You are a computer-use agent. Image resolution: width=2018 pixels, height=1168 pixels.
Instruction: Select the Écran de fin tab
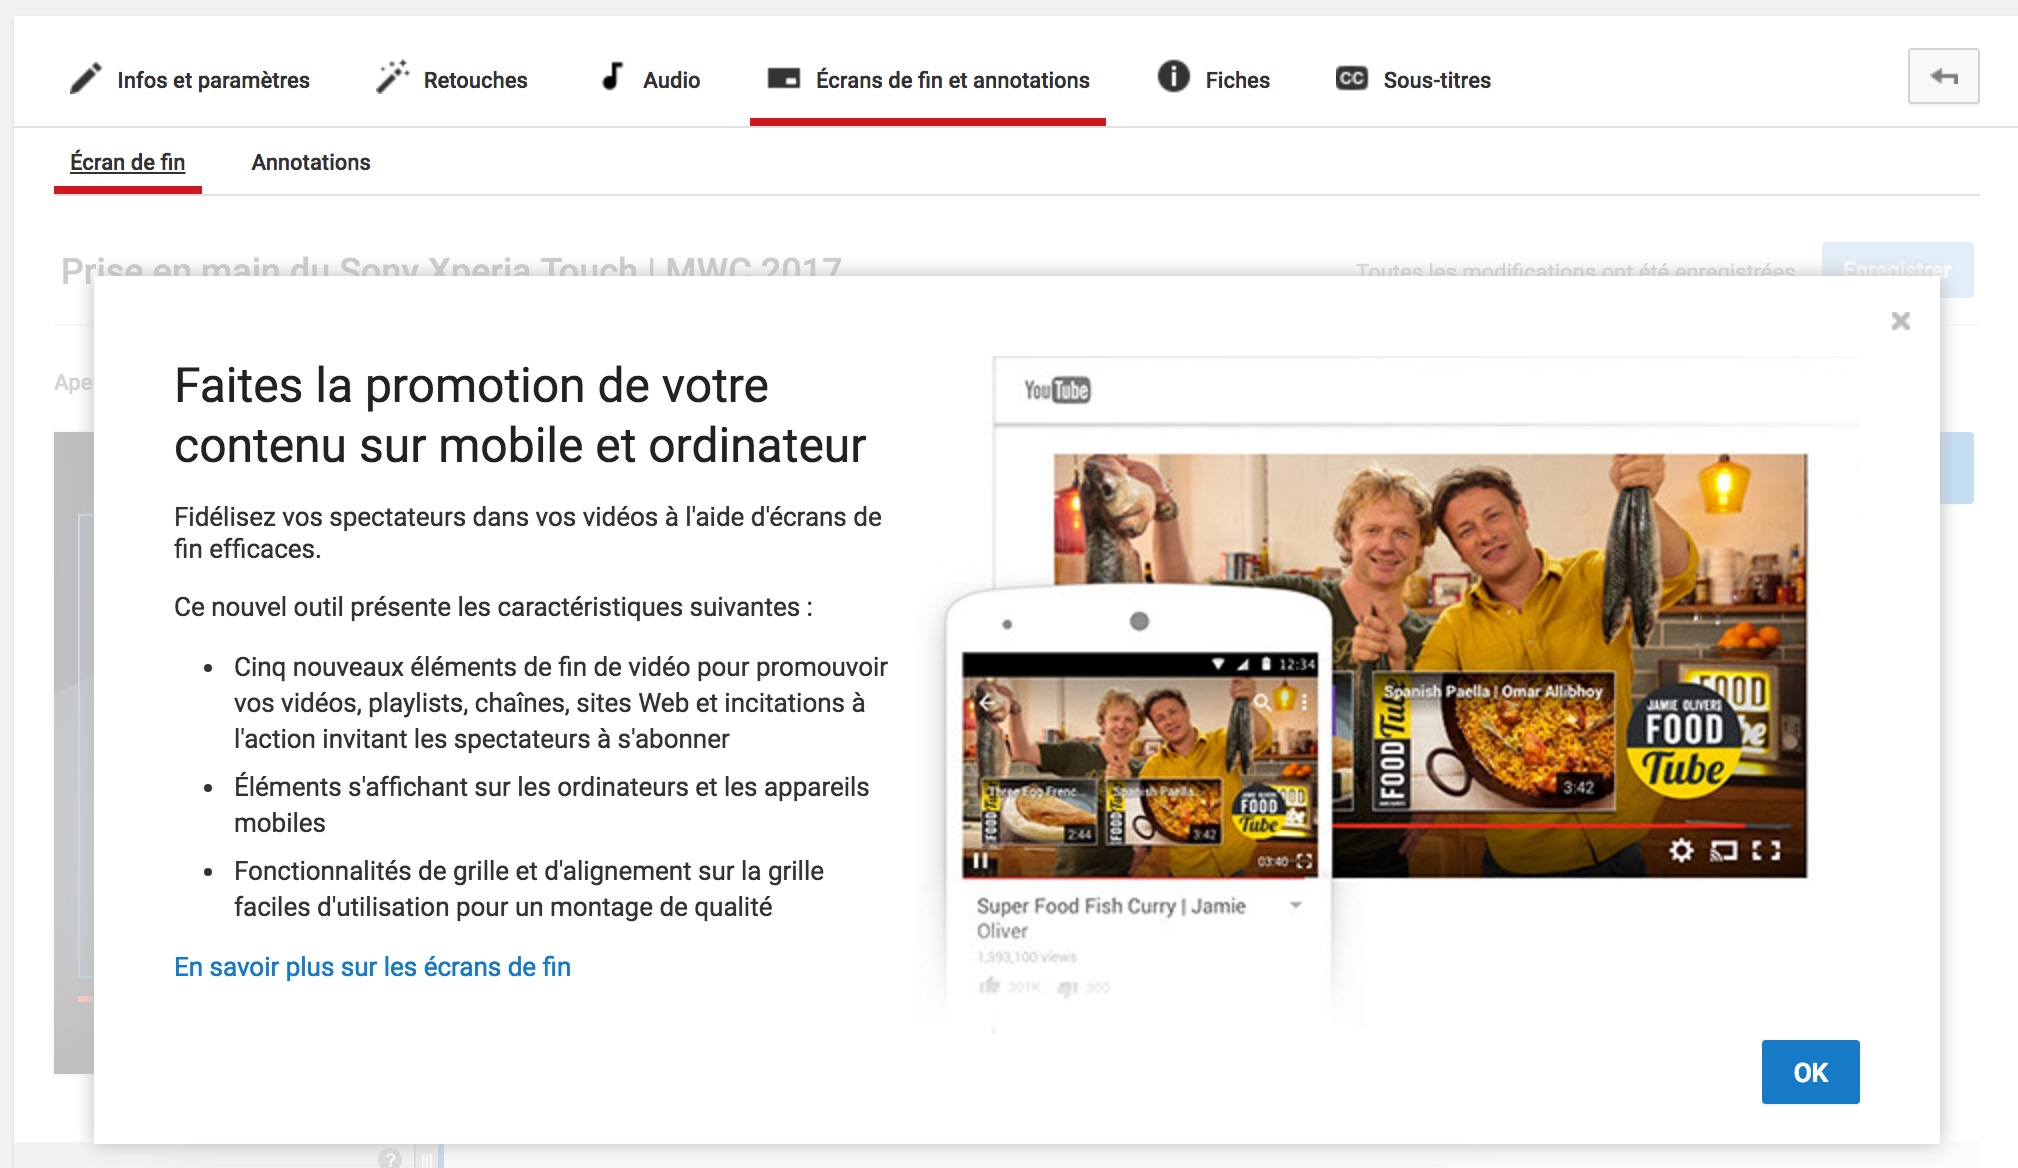click(x=127, y=162)
